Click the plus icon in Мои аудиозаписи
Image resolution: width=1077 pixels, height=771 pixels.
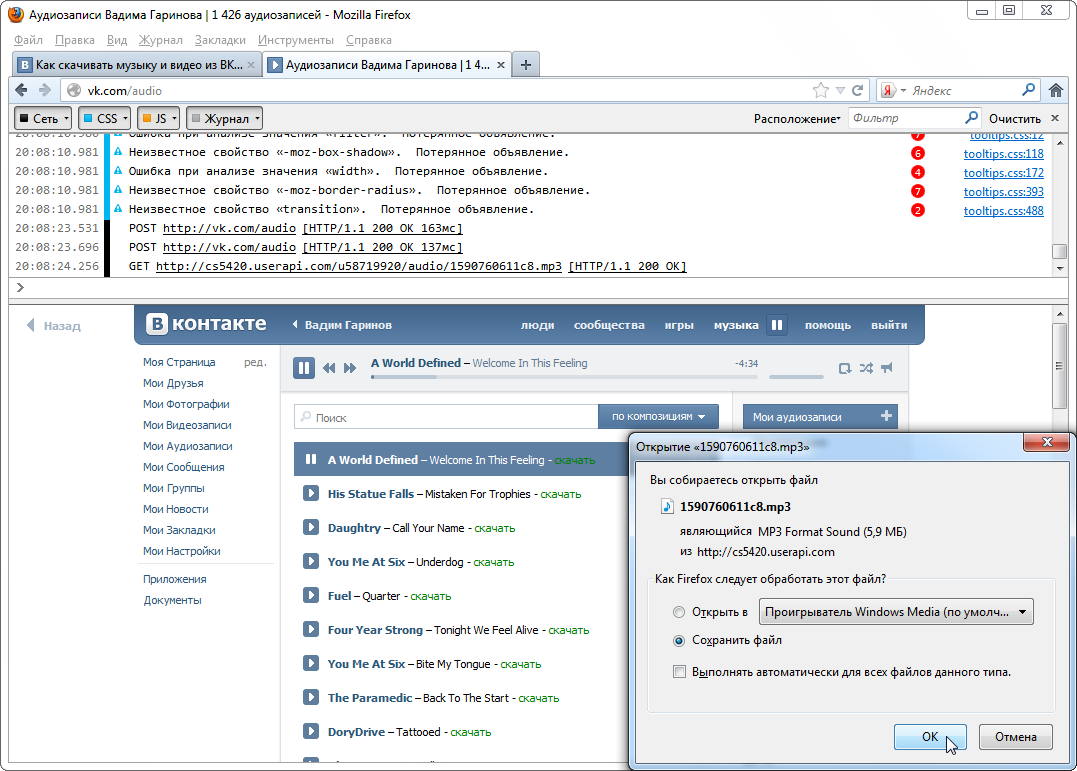(x=886, y=416)
